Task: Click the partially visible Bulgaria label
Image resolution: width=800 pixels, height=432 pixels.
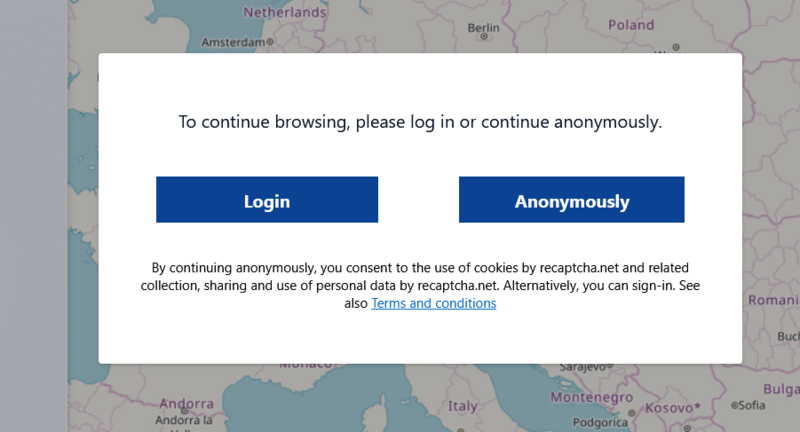Action: [781, 388]
